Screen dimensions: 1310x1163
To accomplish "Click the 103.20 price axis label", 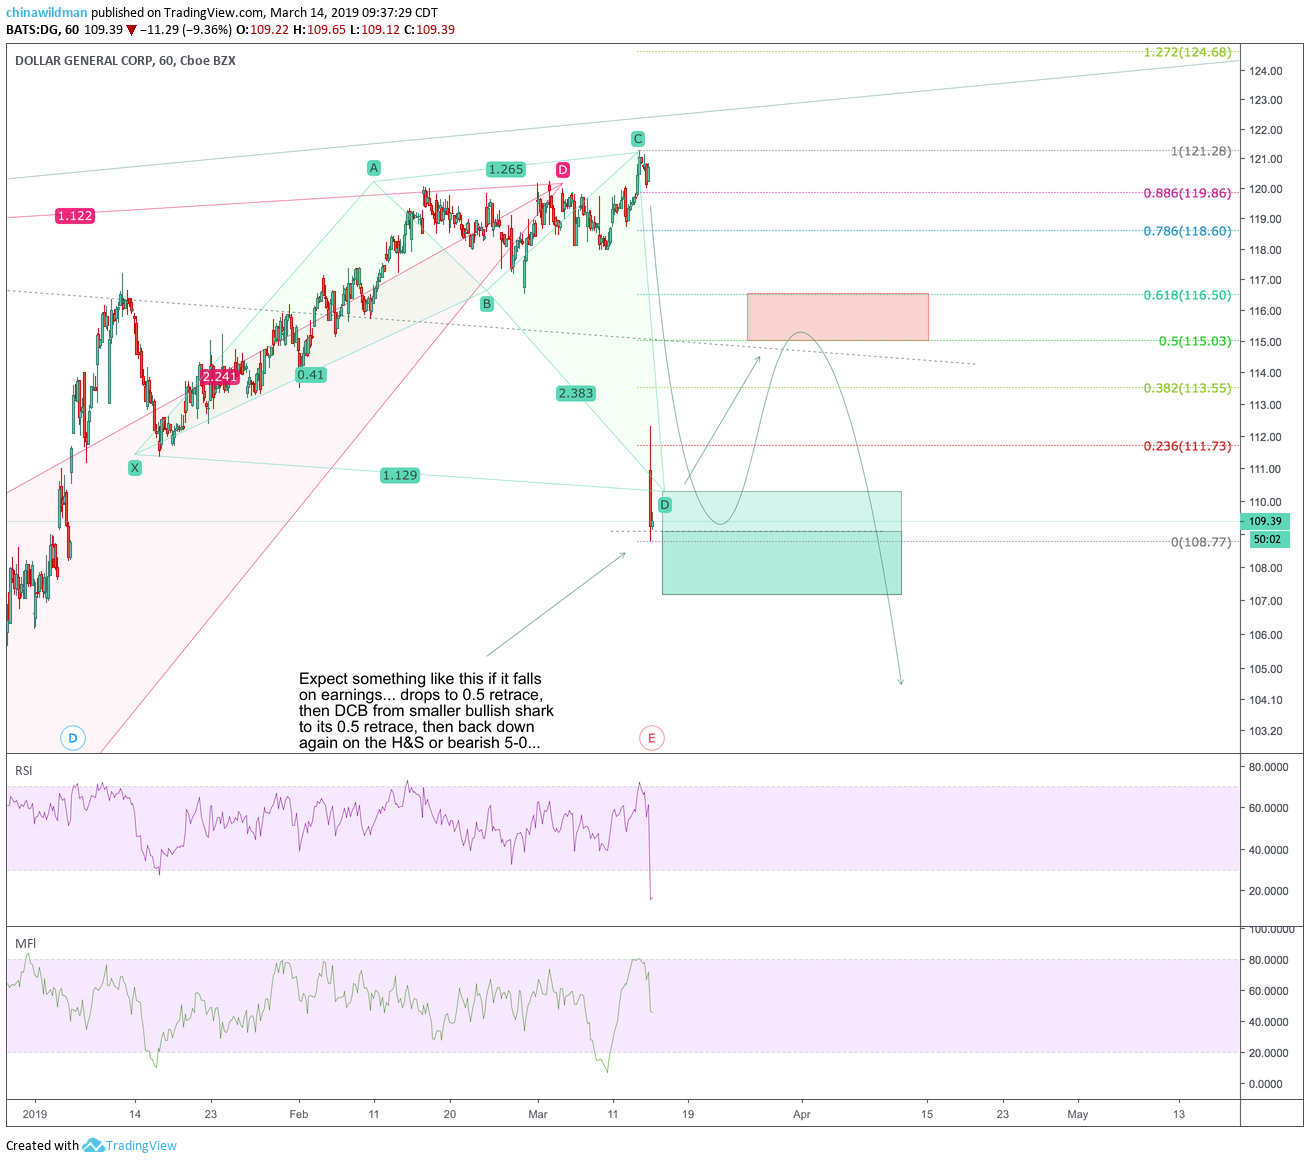I will click(1265, 731).
